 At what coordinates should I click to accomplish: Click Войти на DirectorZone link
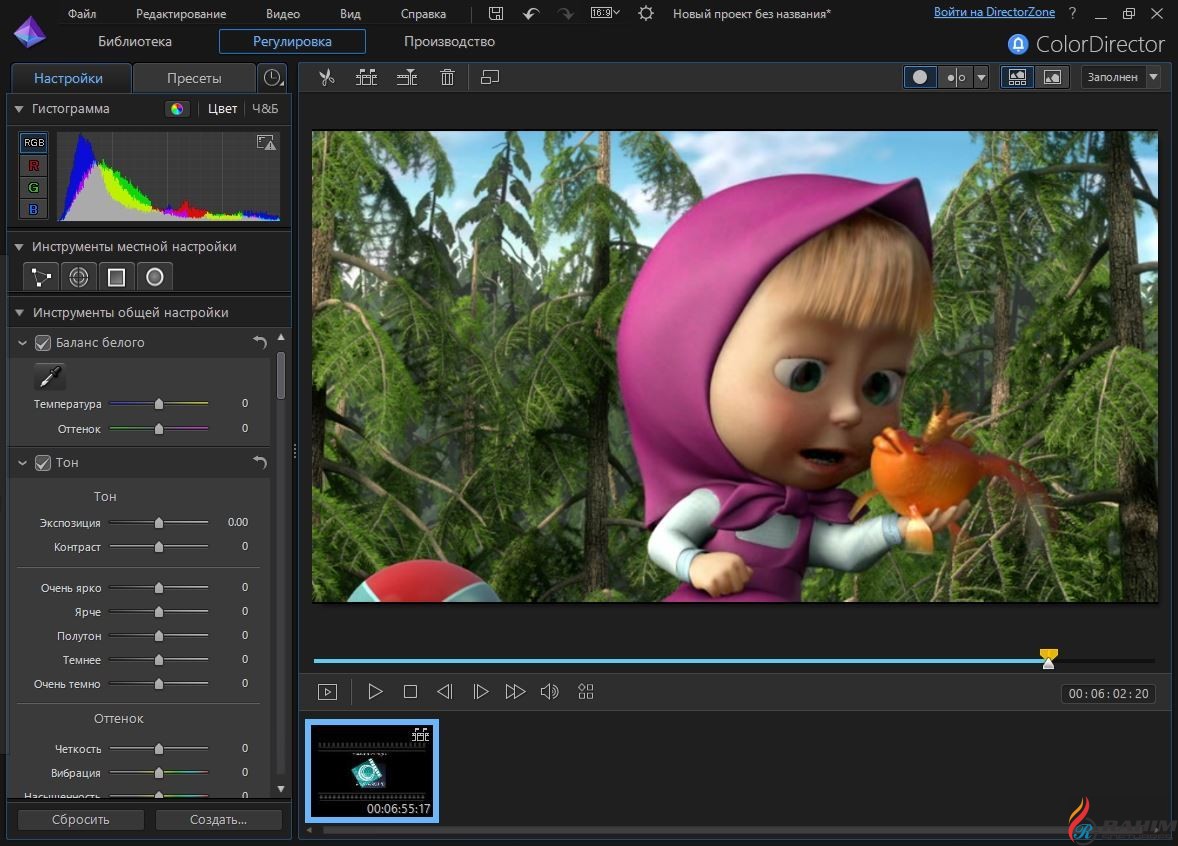click(x=994, y=12)
